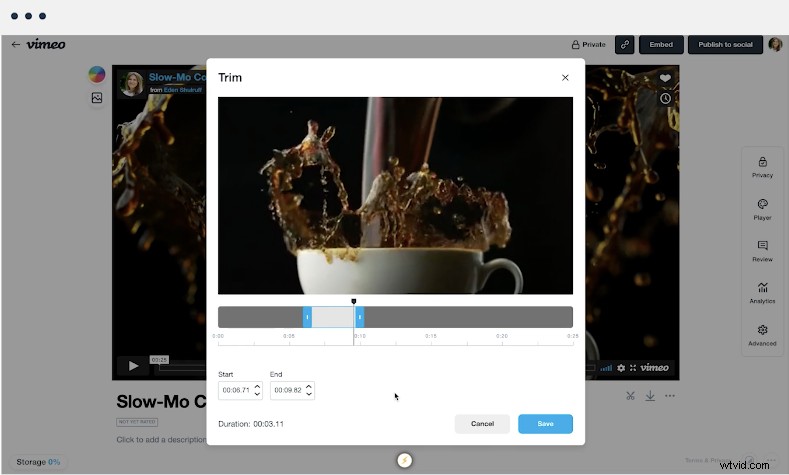This screenshot has height=475, width=789.
Task: Go back using the left arrow
Action: point(16,44)
